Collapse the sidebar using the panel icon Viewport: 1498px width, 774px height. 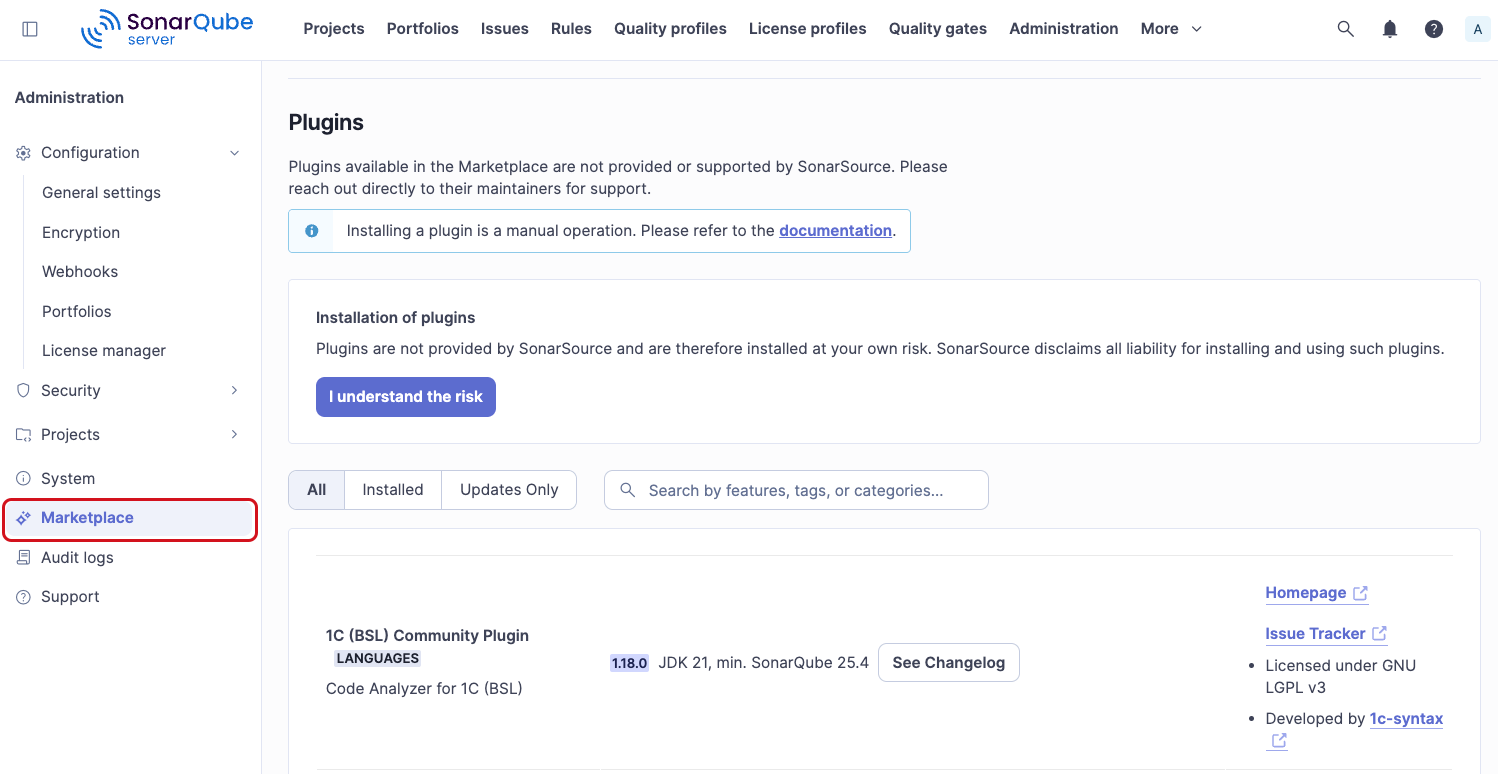(29, 28)
